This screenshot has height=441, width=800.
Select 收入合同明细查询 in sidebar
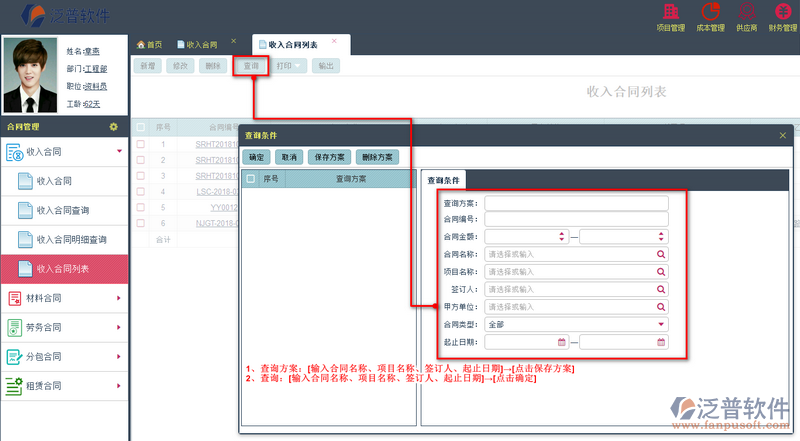71,240
